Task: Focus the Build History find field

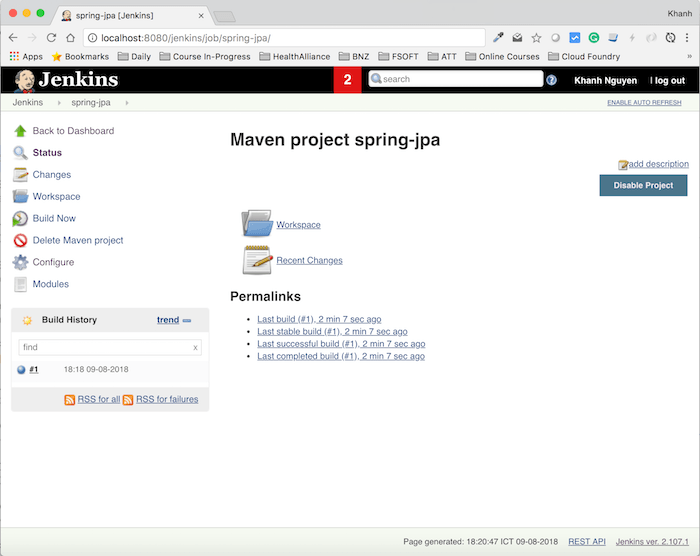Action: tap(110, 347)
